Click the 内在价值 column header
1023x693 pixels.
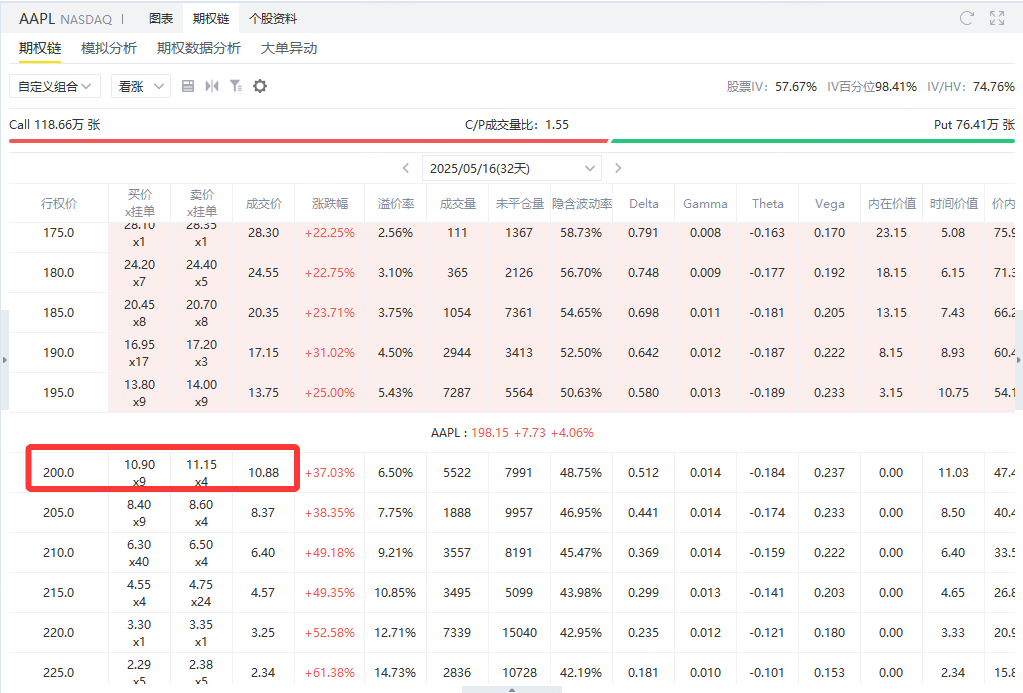892,204
